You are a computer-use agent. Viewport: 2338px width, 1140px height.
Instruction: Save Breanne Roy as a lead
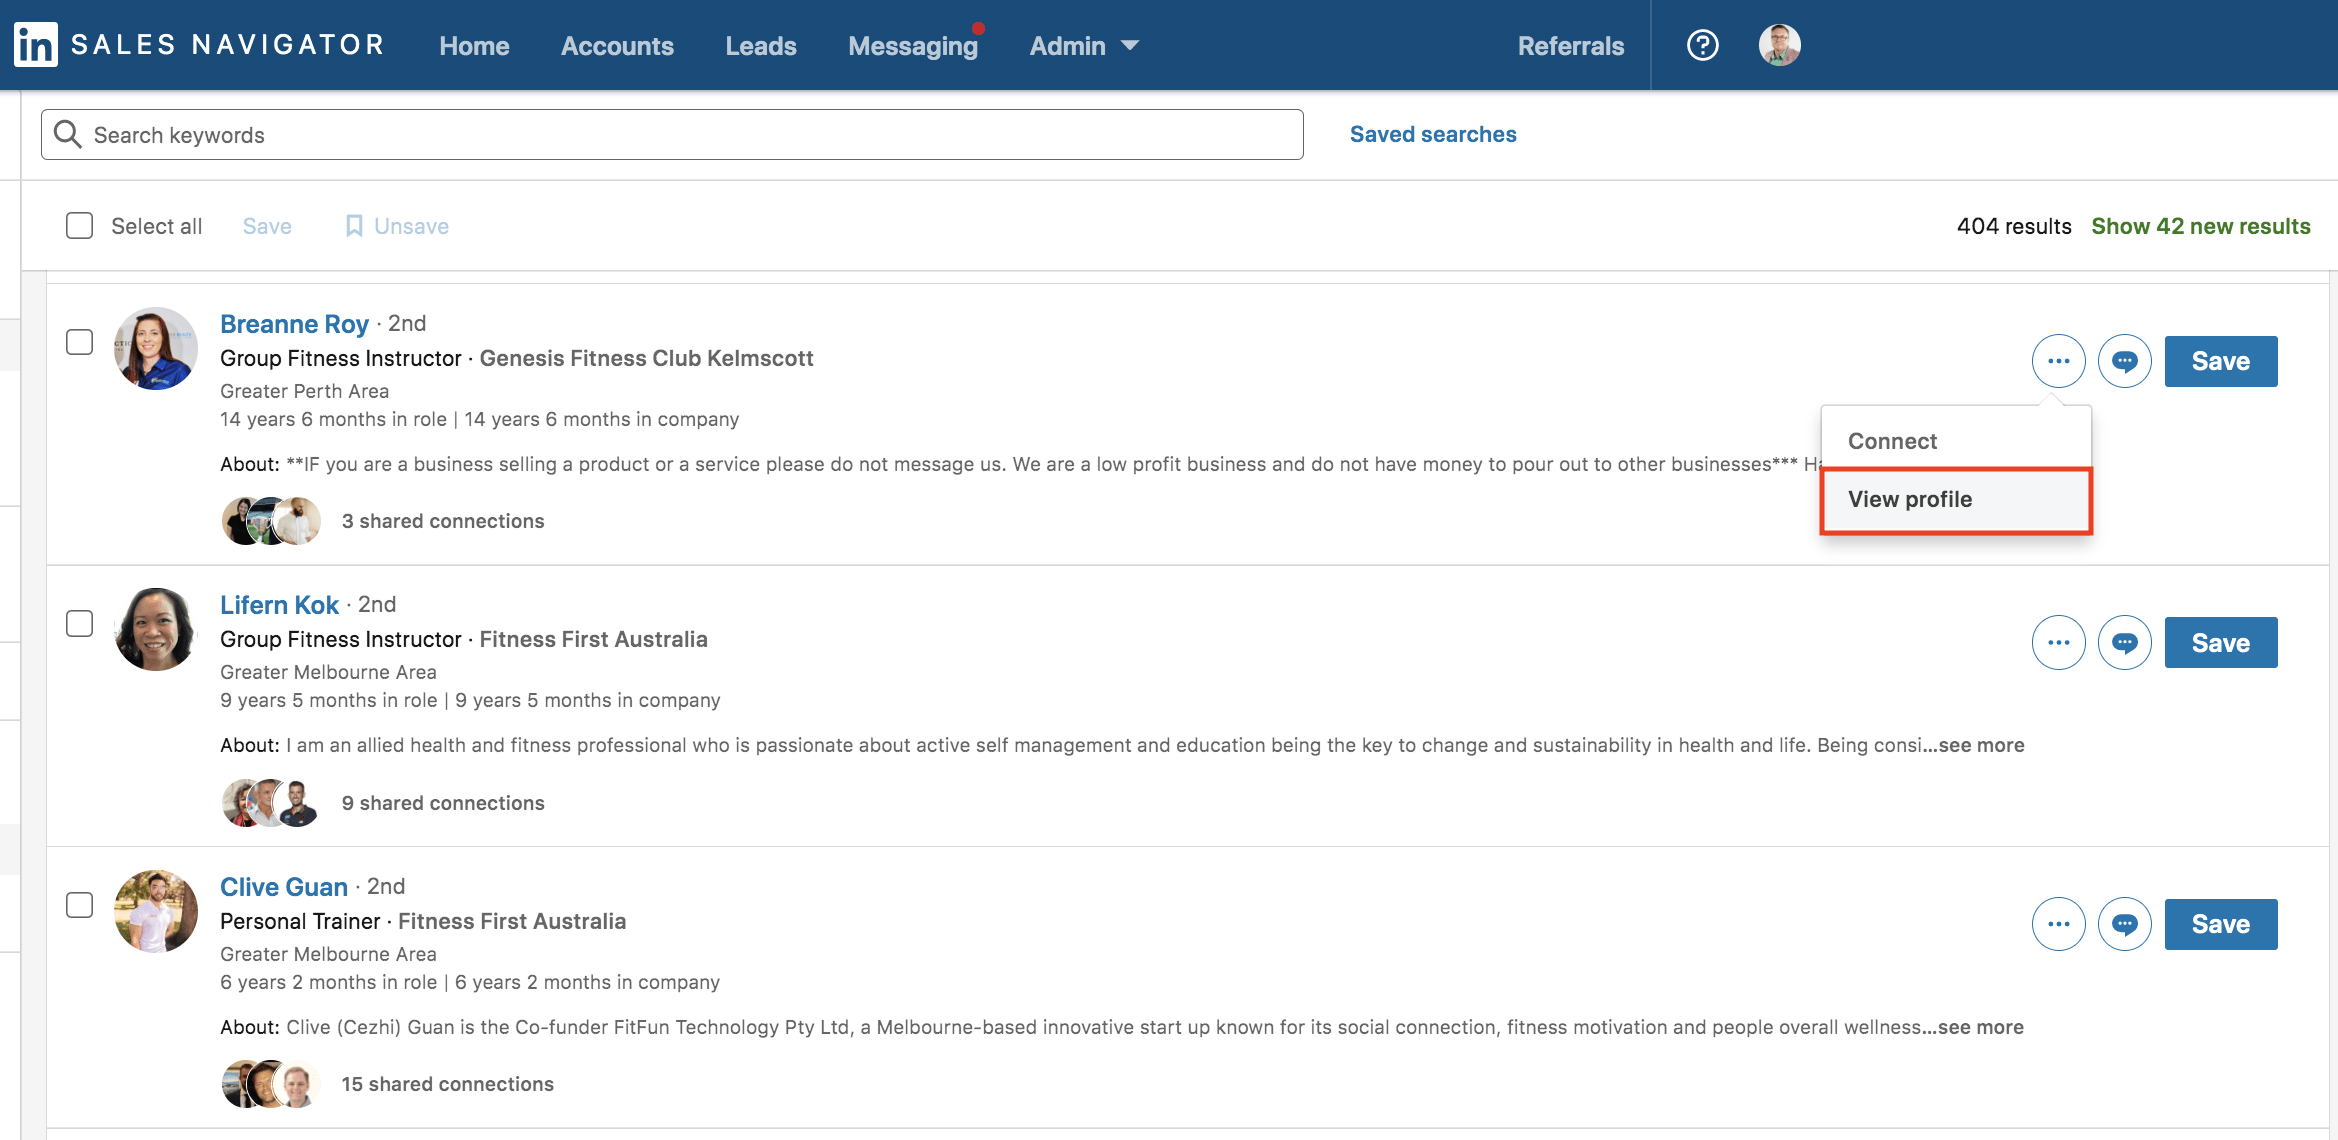coord(2220,361)
